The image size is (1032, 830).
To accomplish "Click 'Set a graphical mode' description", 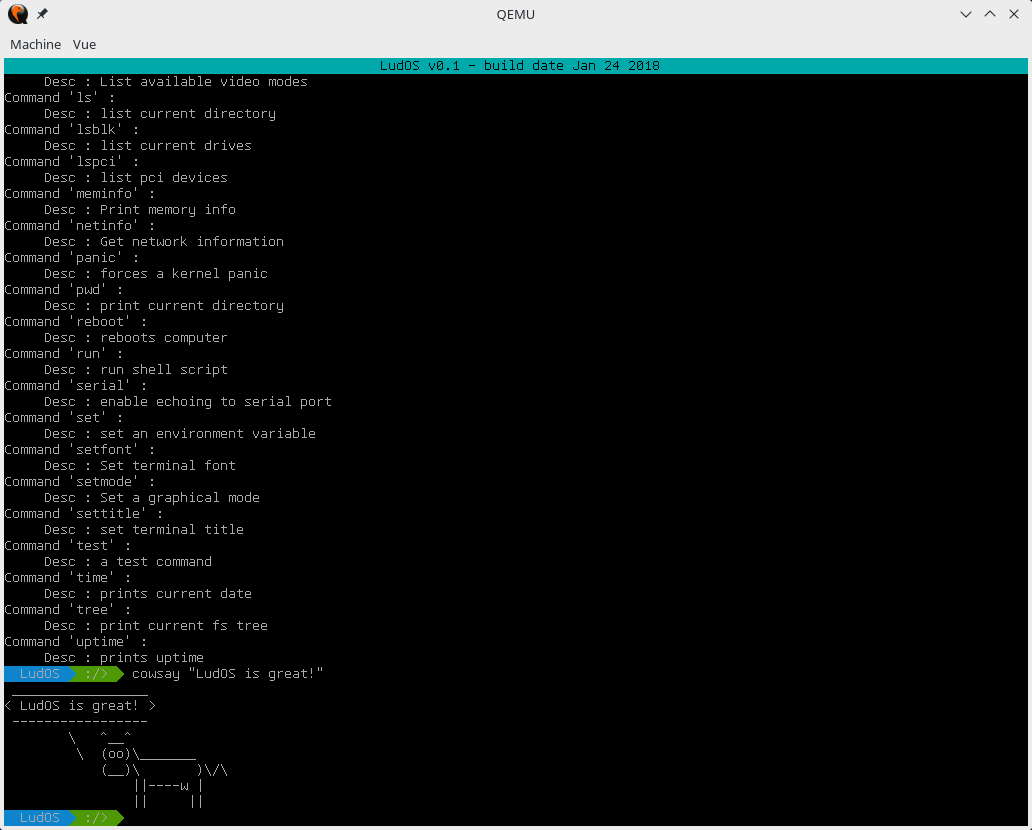I will pyautogui.click(x=180, y=498).
